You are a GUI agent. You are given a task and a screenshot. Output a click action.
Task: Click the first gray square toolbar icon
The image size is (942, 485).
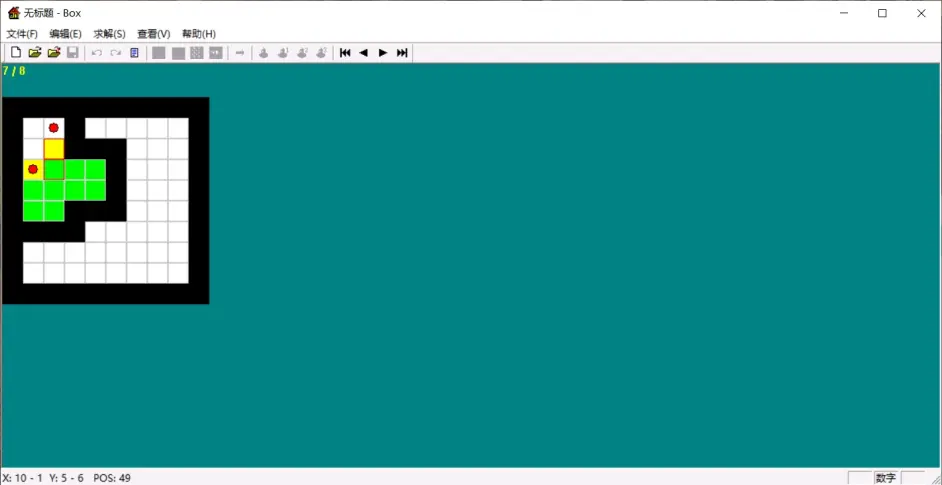pyautogui.click(x=159, y=53)
